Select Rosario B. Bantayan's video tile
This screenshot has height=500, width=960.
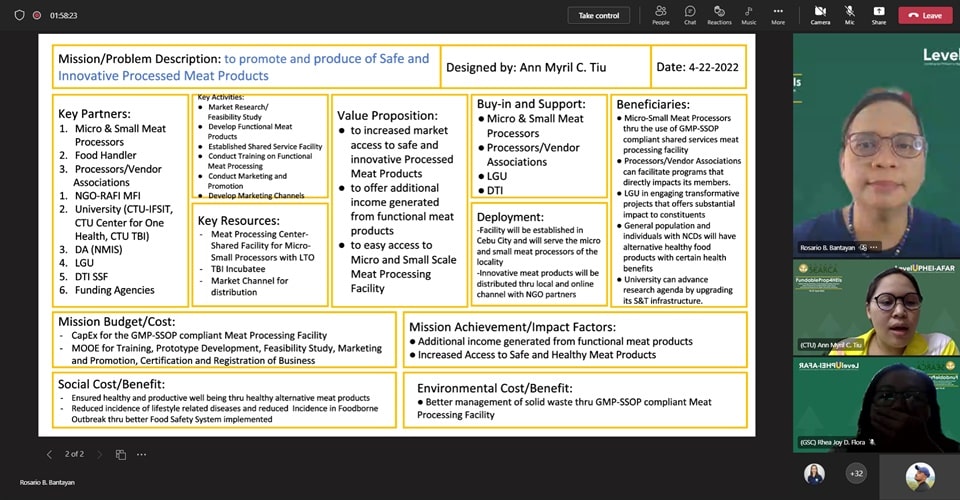[x=876, y=145]
